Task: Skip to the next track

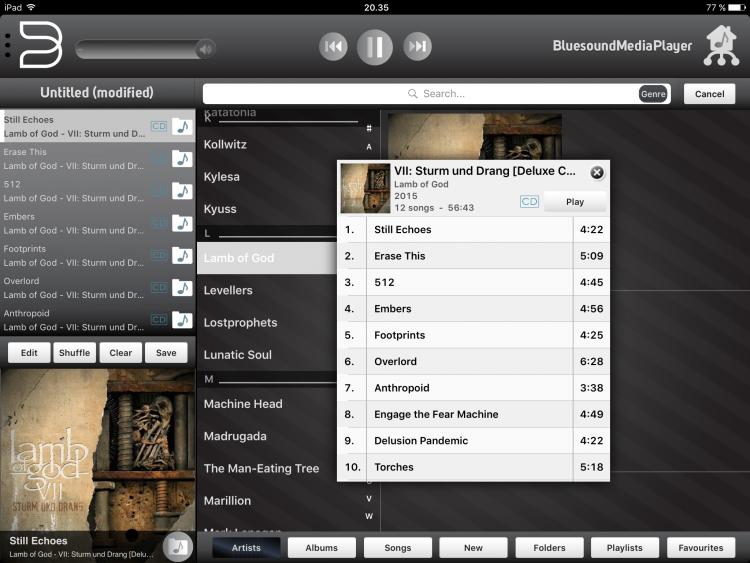Action: point(417,46)
